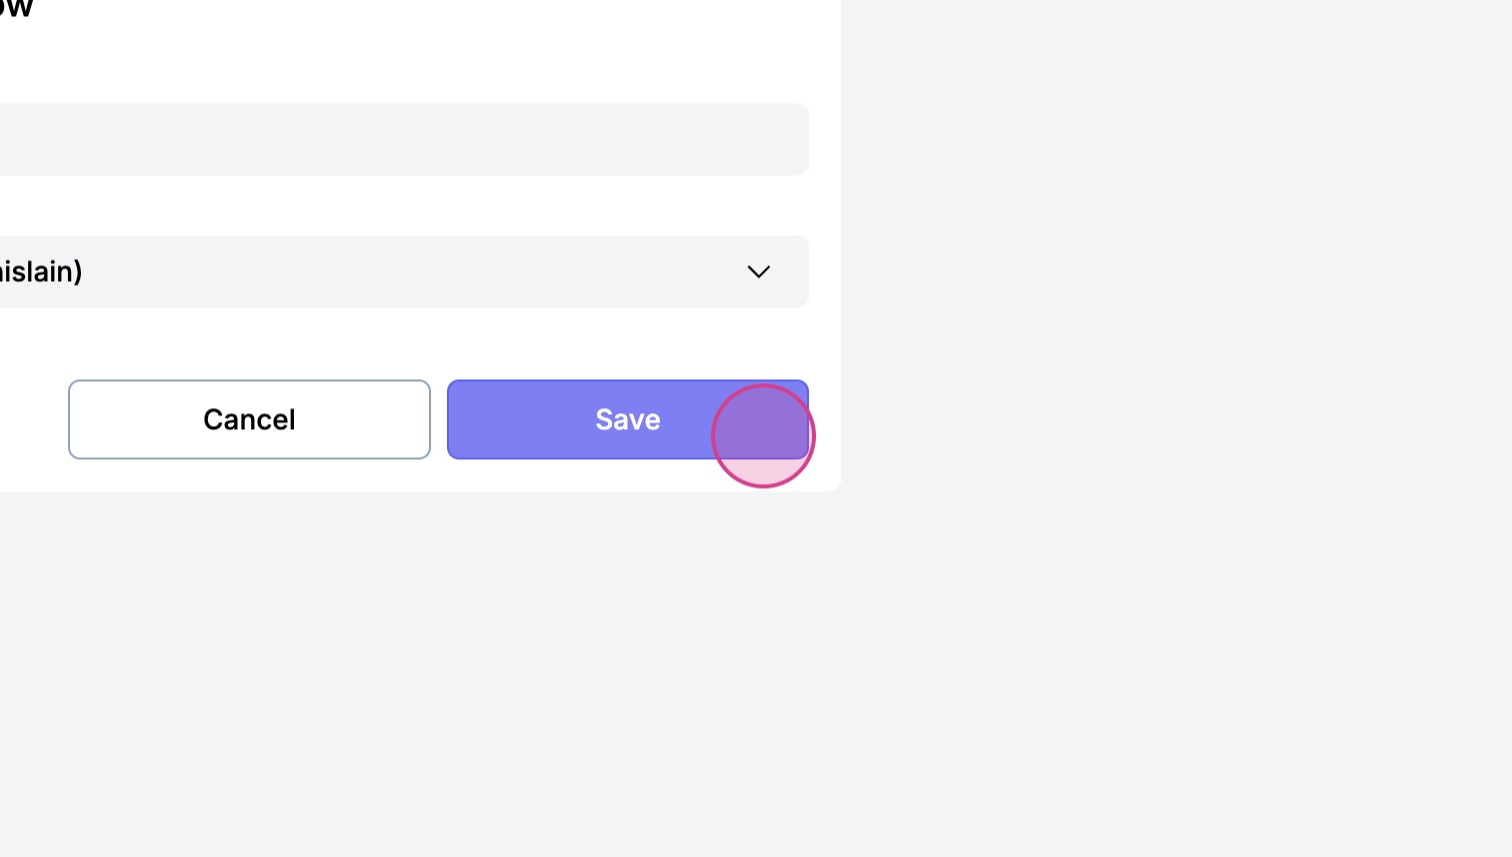Image resolution: width=1512 pixels, height=857 pixels.
Task: Click the white dialog area below the buttons
Action: (x=400, y=476)
